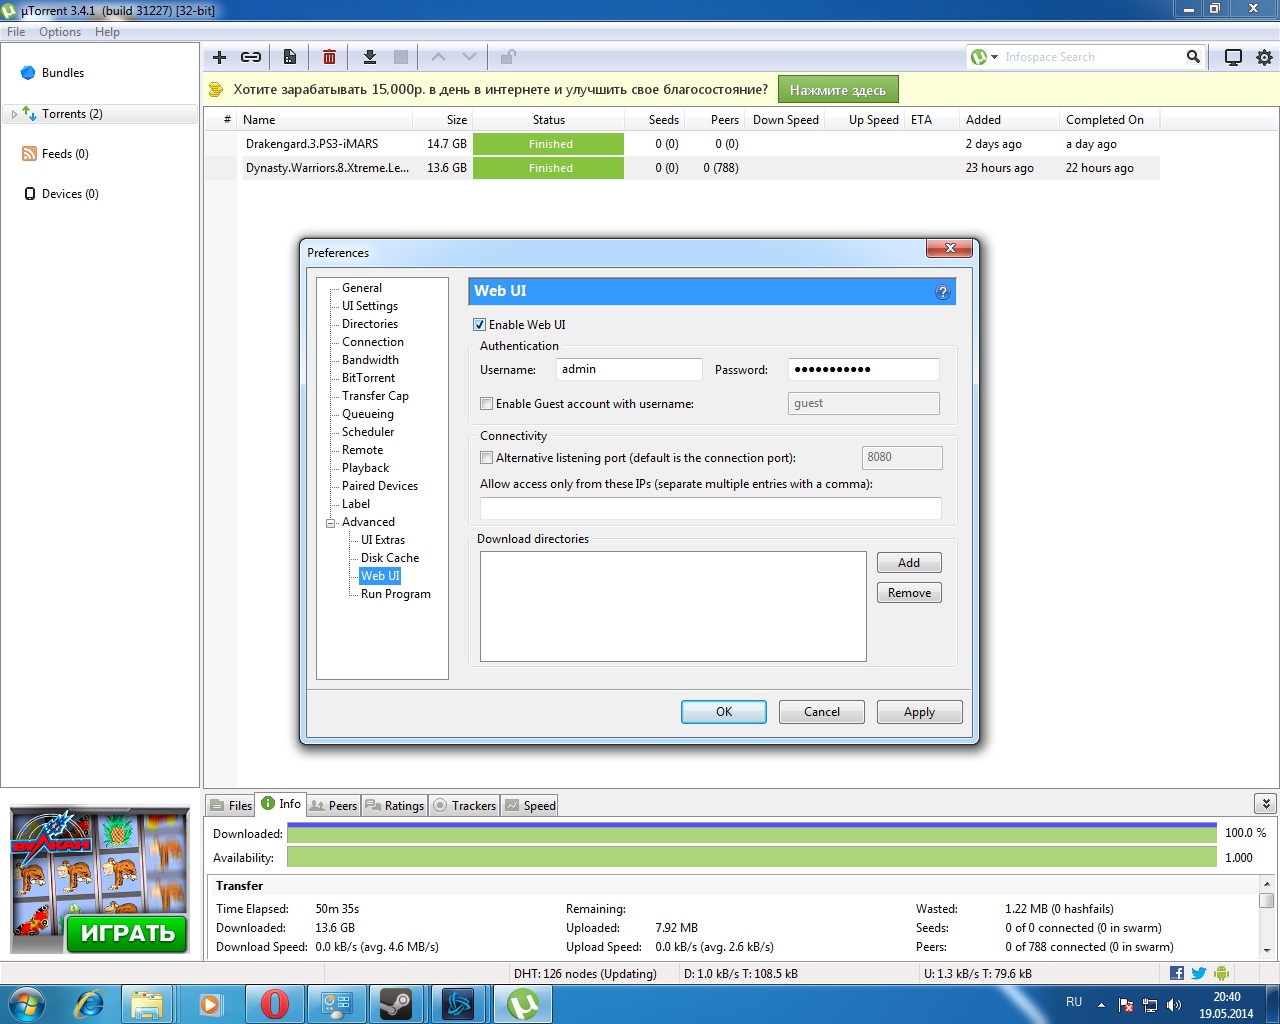The height and width of the screenshot is (1024, 1280).
Task: Click the Downloaded progress bar
Action: pyautogui.click(x=752, y=833)
